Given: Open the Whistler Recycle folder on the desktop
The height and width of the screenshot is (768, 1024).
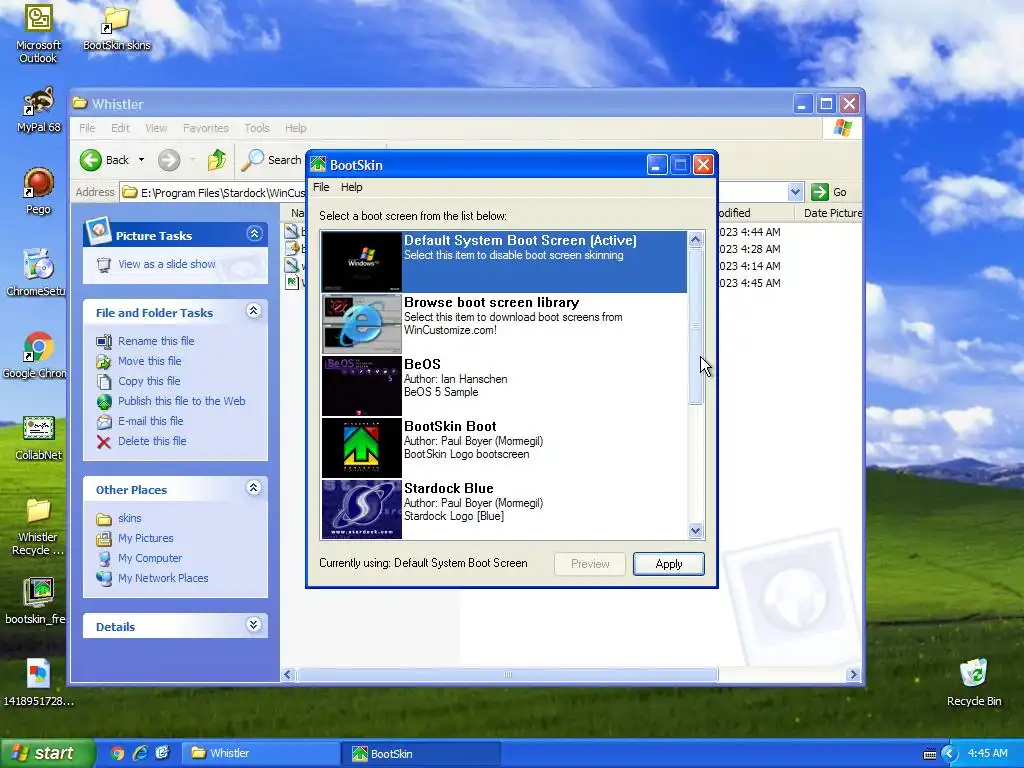Looking at the screenshot, I should (38, 526).
